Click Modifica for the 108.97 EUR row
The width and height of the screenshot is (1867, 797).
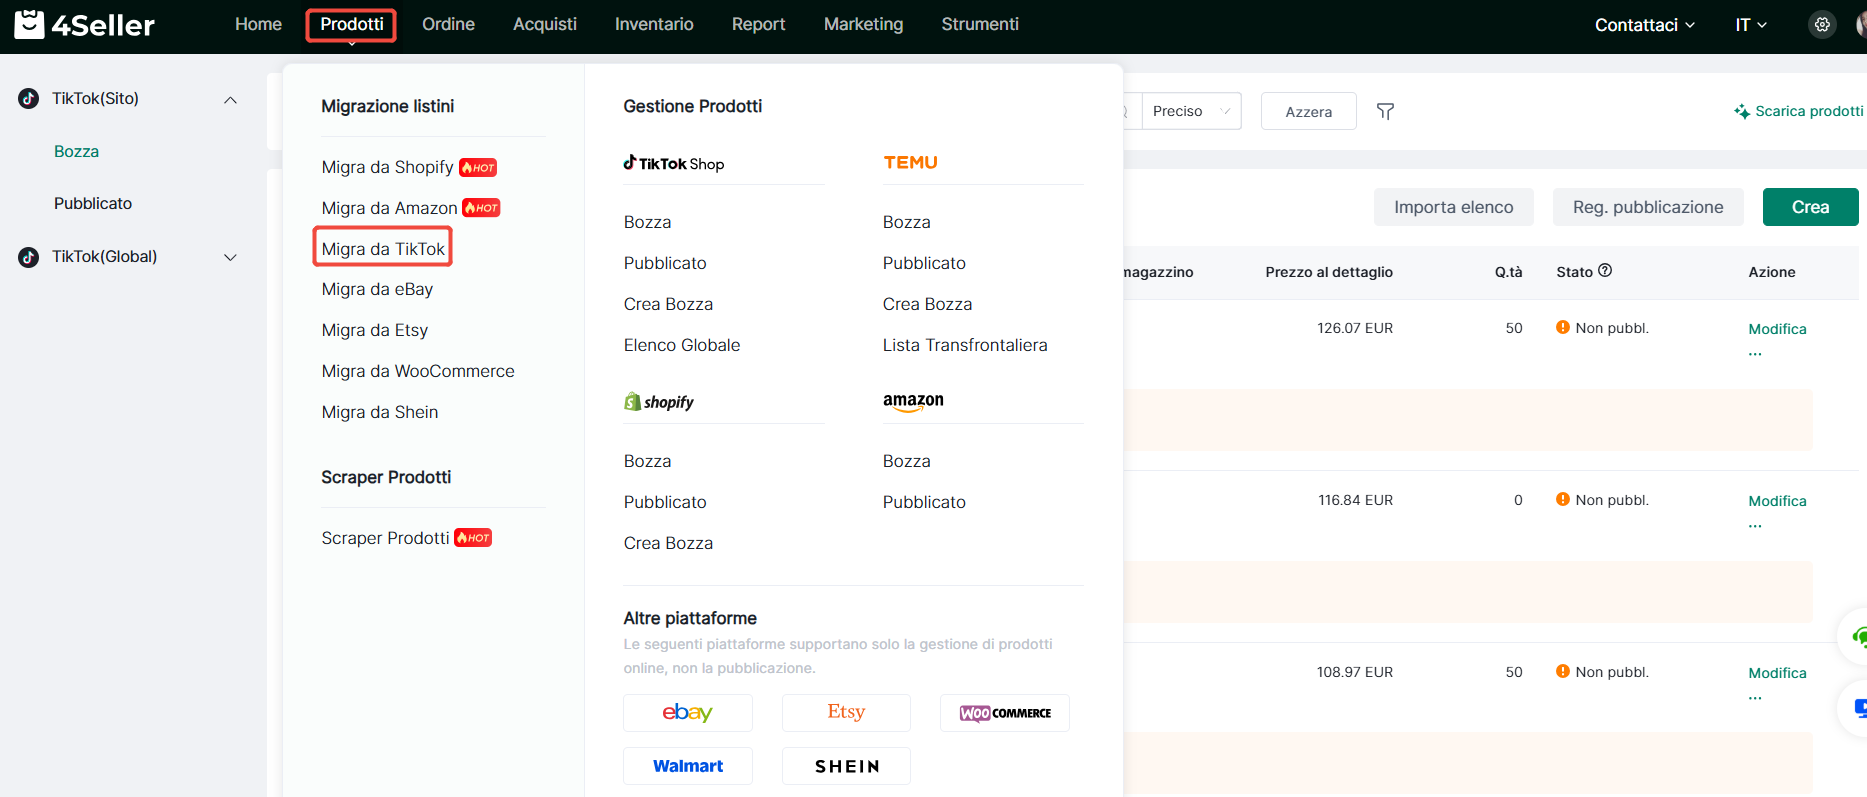[1777, 673]
